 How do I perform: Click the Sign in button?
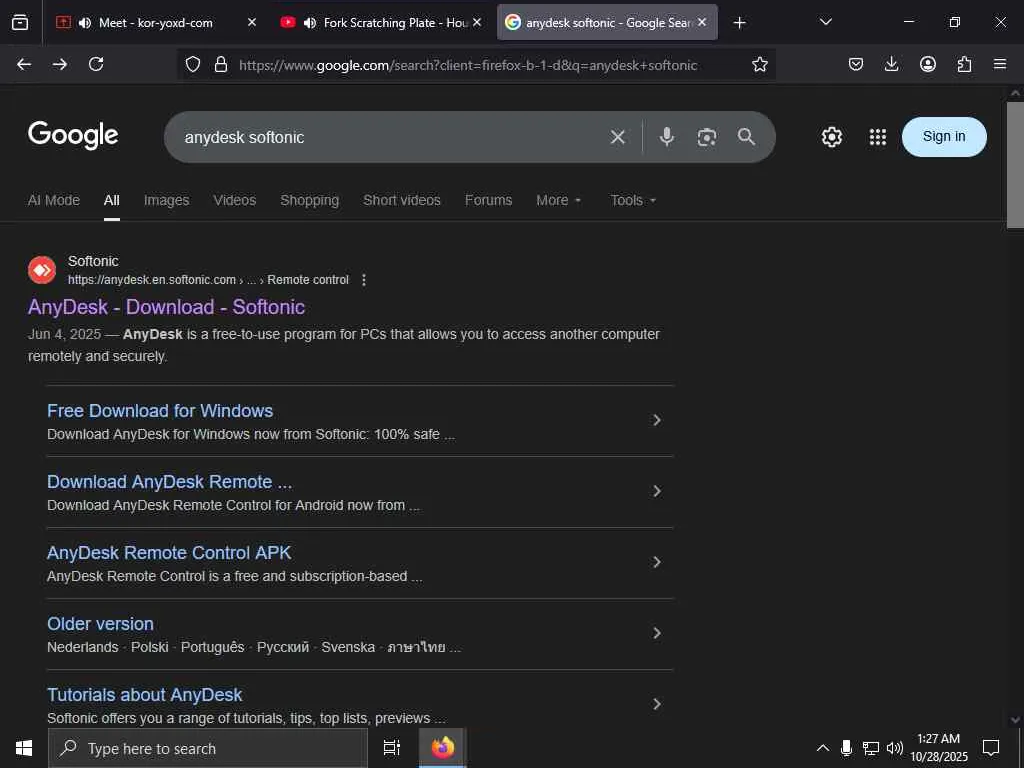[x=944, y=136]
